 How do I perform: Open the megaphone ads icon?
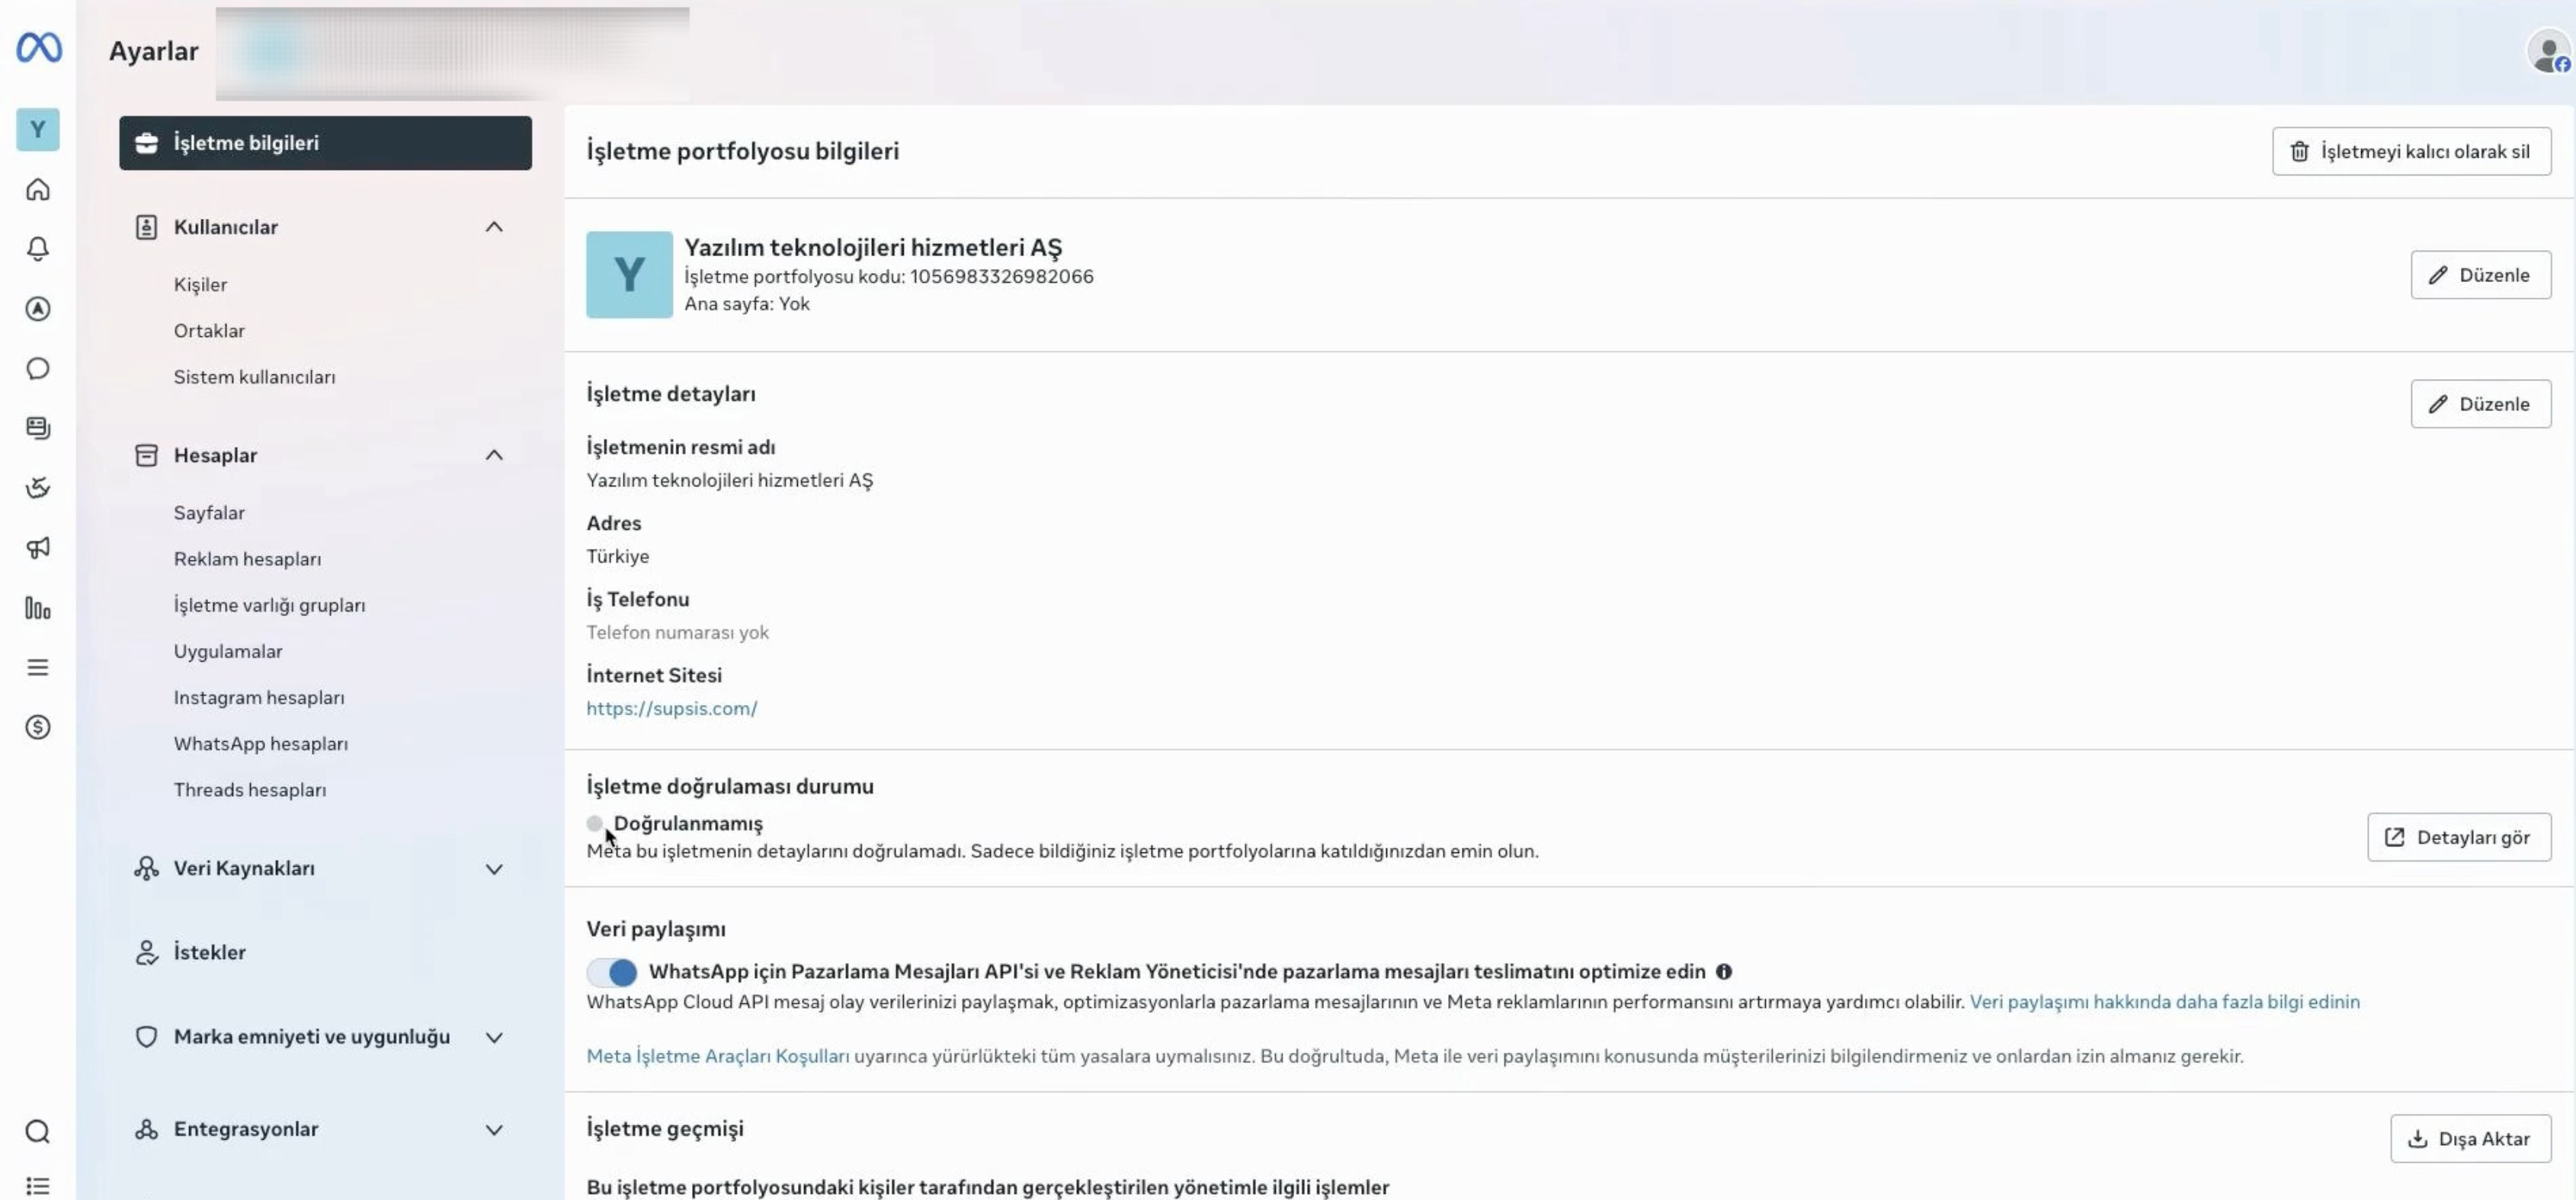click(38, 547)
